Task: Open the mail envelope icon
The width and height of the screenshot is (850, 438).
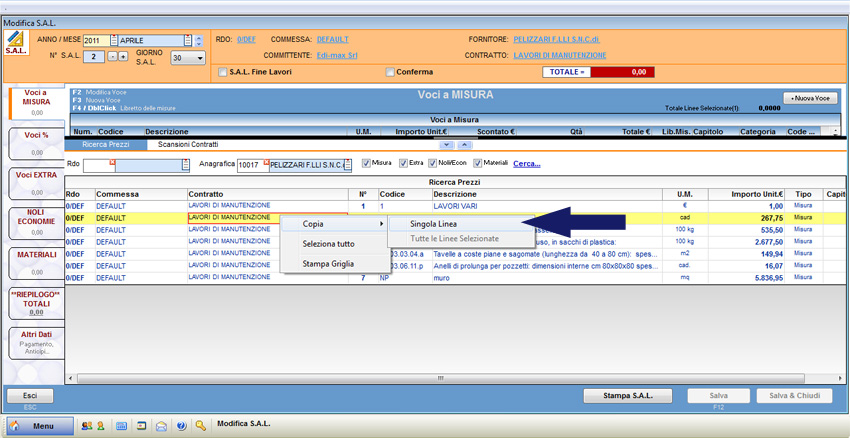Action: tap(161, 425)
